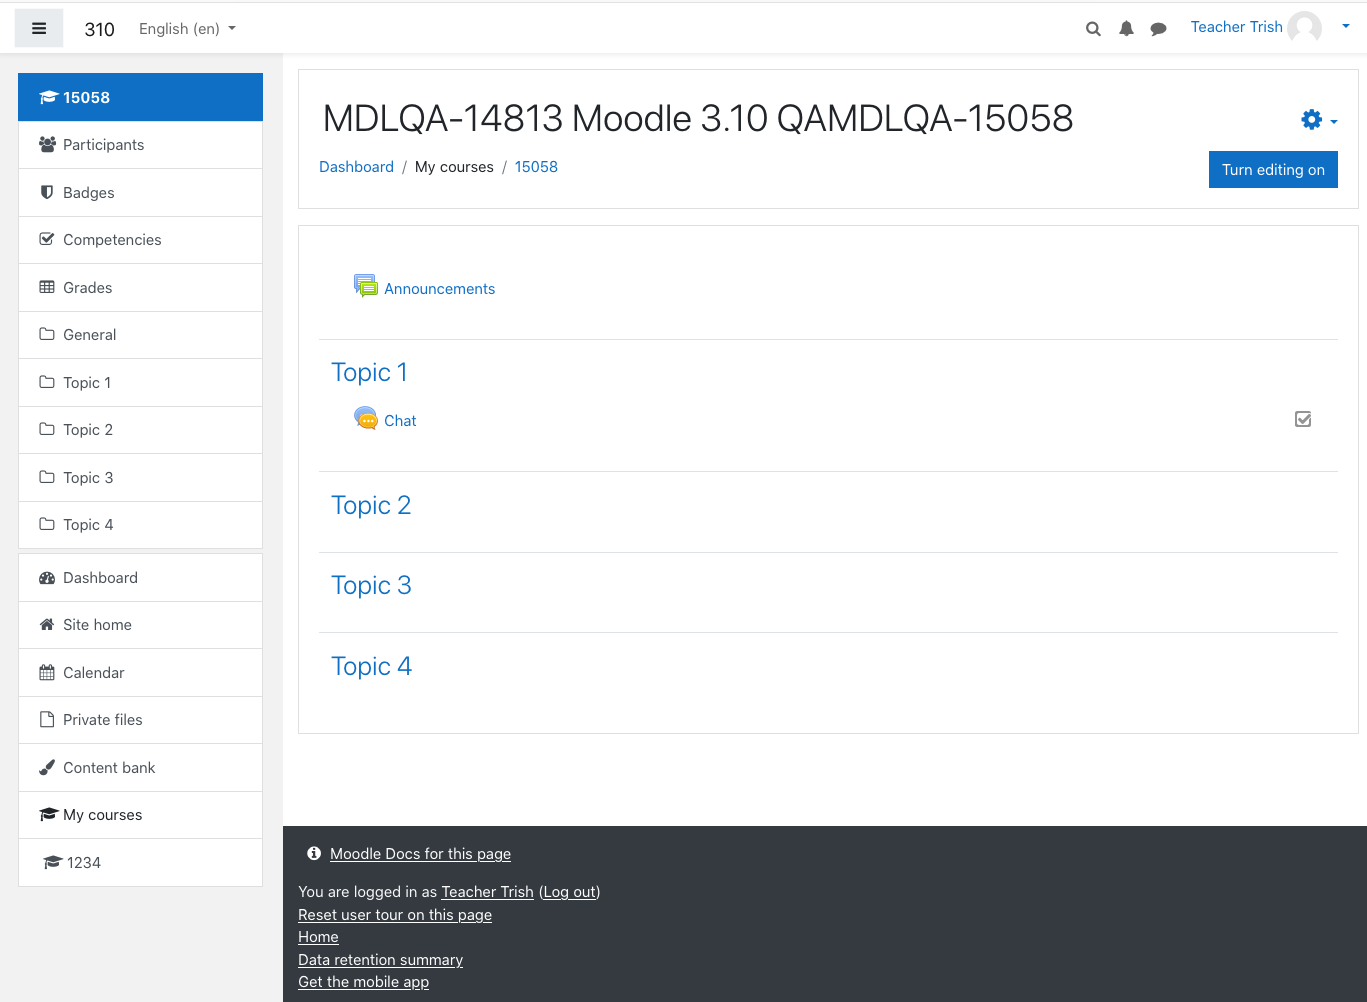
Task: Select Topic 2 in the sidebar
Action: pos(140,430)
